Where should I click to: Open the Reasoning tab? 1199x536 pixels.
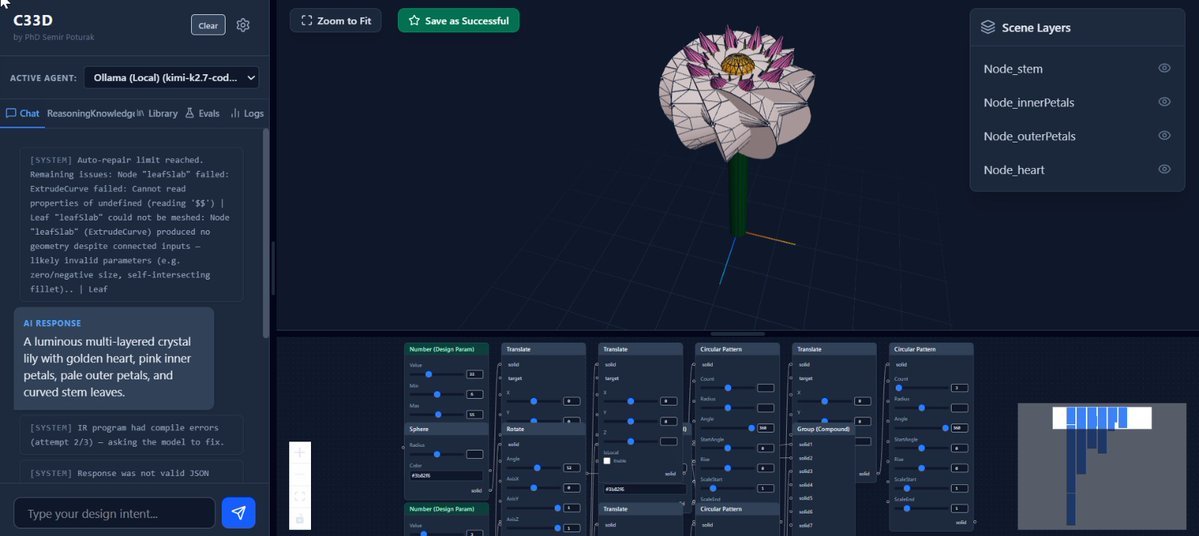(68, 113)
